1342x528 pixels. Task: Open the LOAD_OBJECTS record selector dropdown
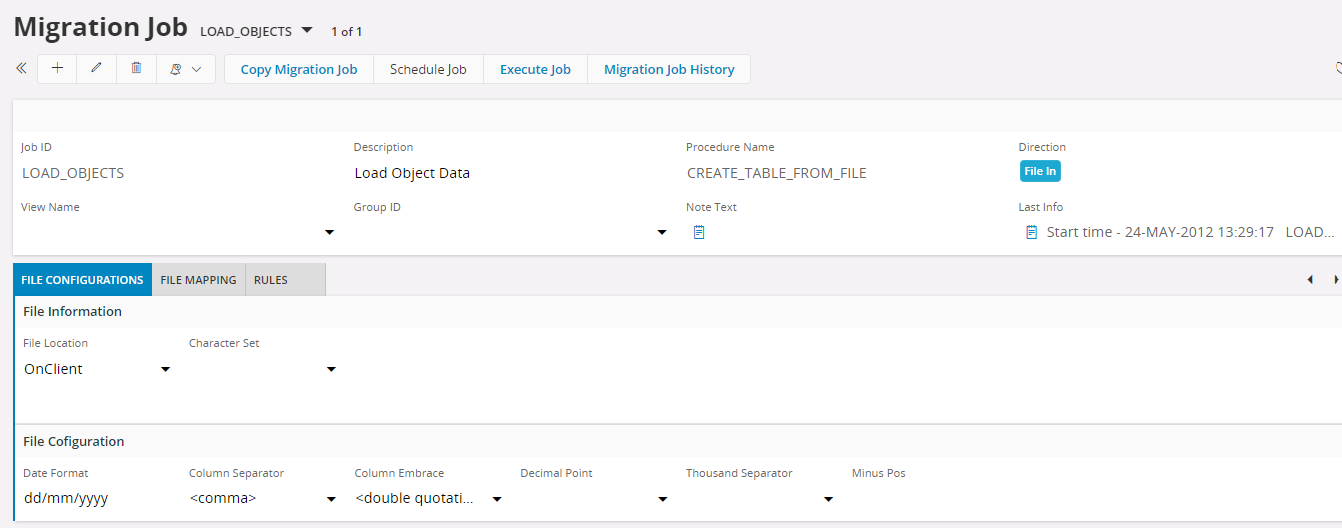click(x=307, y=30)
